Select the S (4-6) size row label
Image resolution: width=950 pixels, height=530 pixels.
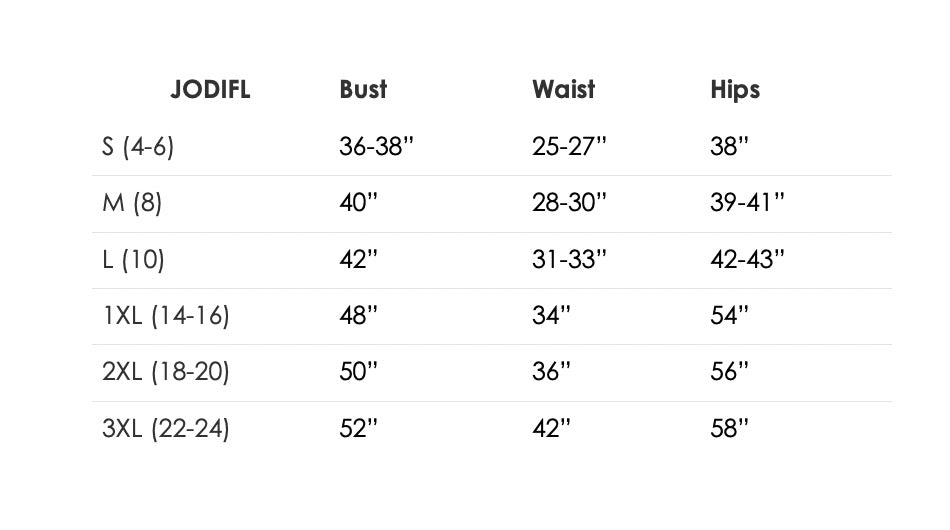coord(138,147)
